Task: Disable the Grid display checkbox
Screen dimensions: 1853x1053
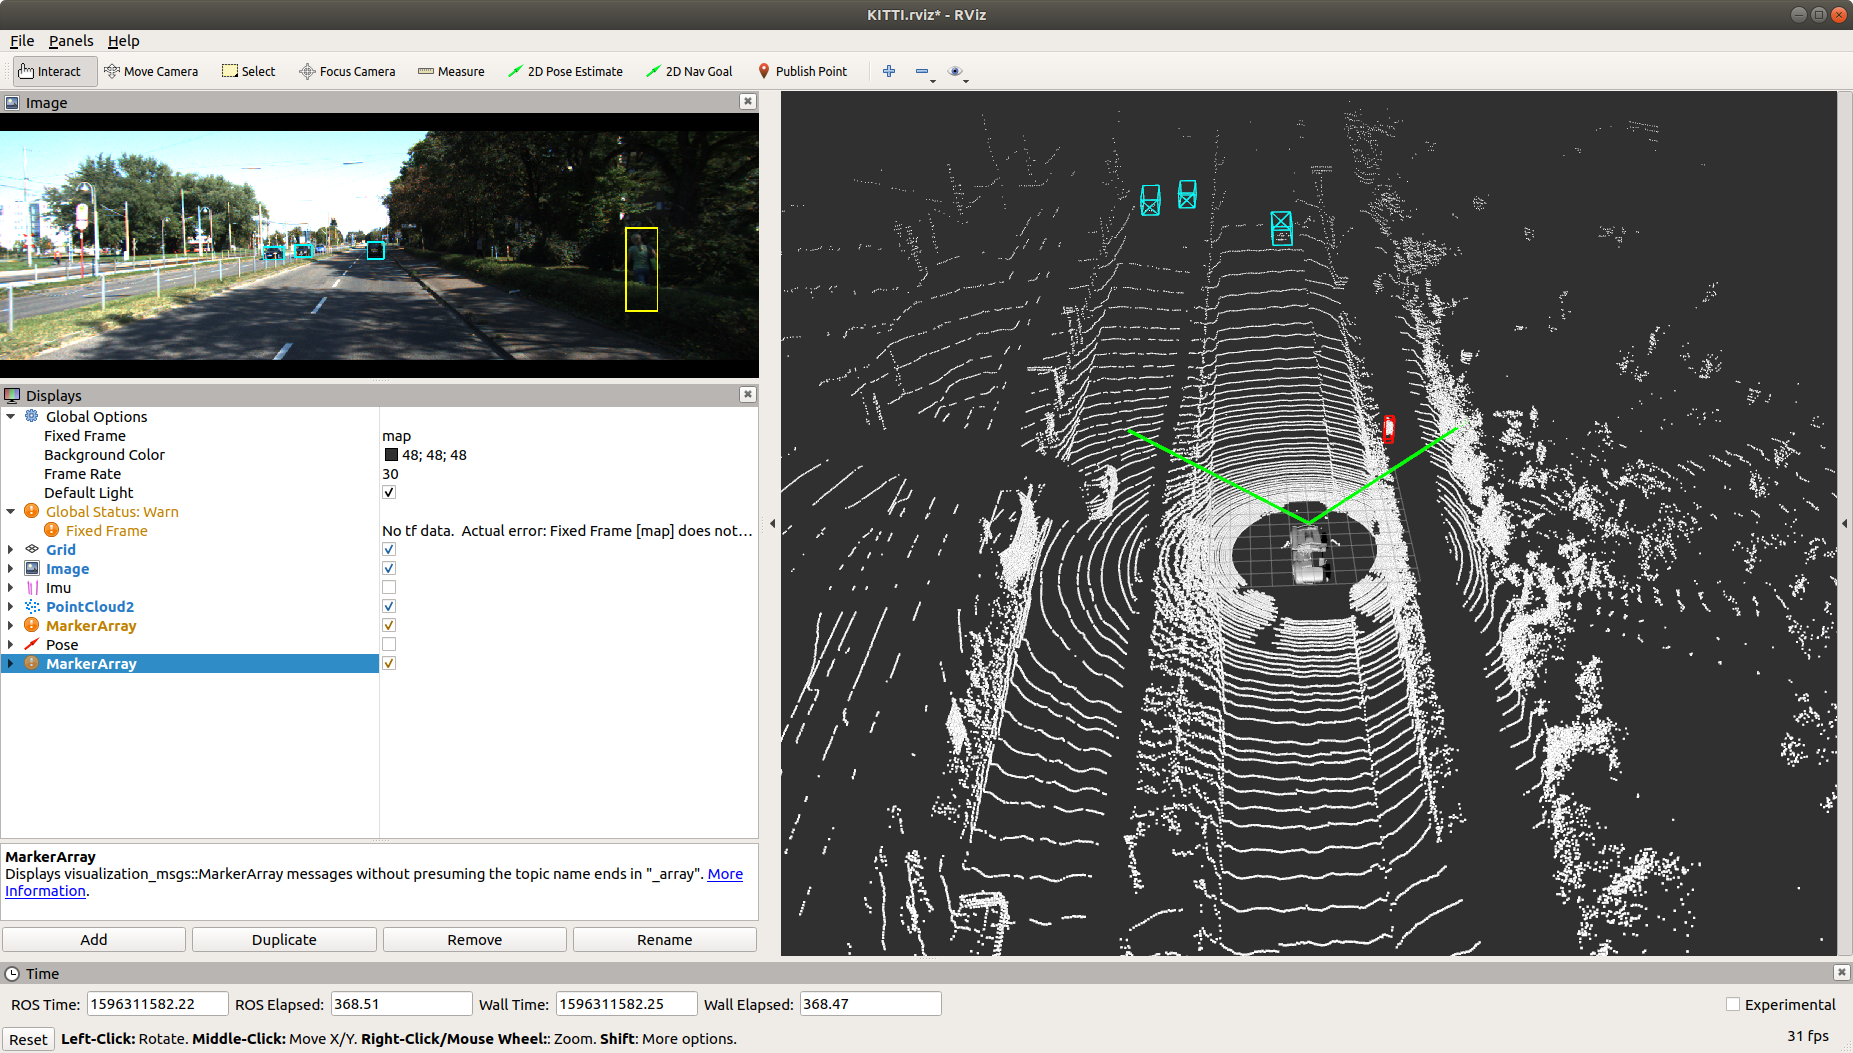Action: (388, 548)
